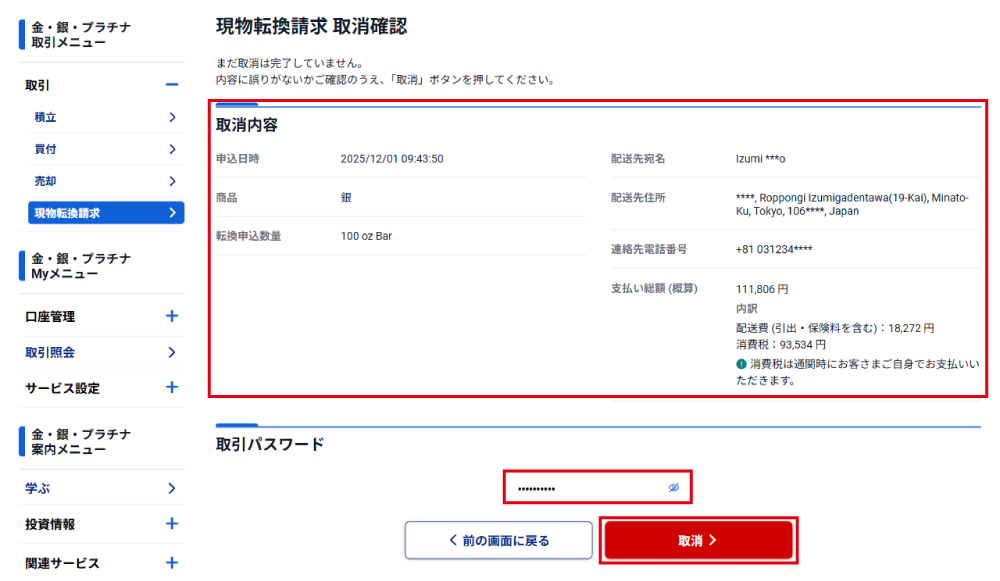Screen dimensions: 1000x581
Task: Click the 取引照会 label in the sidebar
Action: pyautogui.click(x=50, y=352)
